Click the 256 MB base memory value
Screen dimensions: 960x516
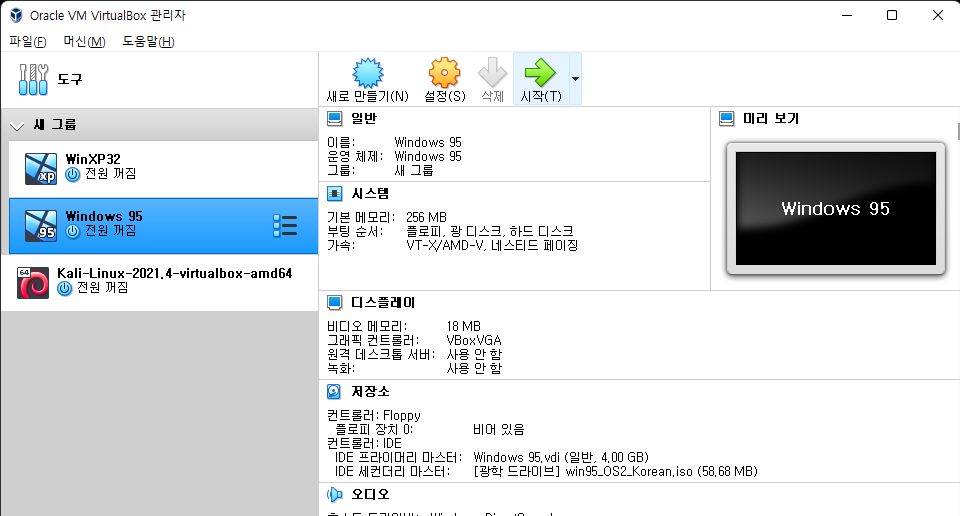coord(426,217)
